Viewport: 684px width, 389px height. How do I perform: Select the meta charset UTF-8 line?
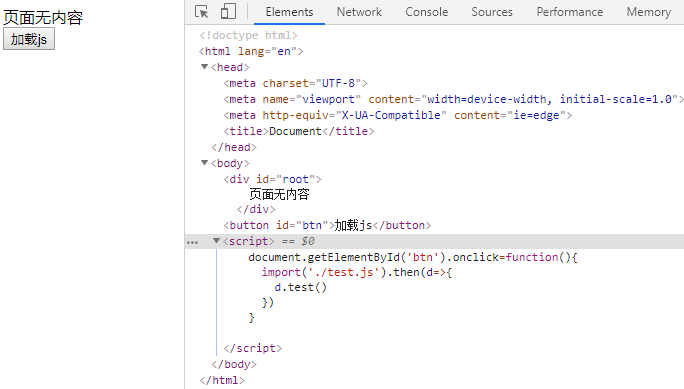296,83
